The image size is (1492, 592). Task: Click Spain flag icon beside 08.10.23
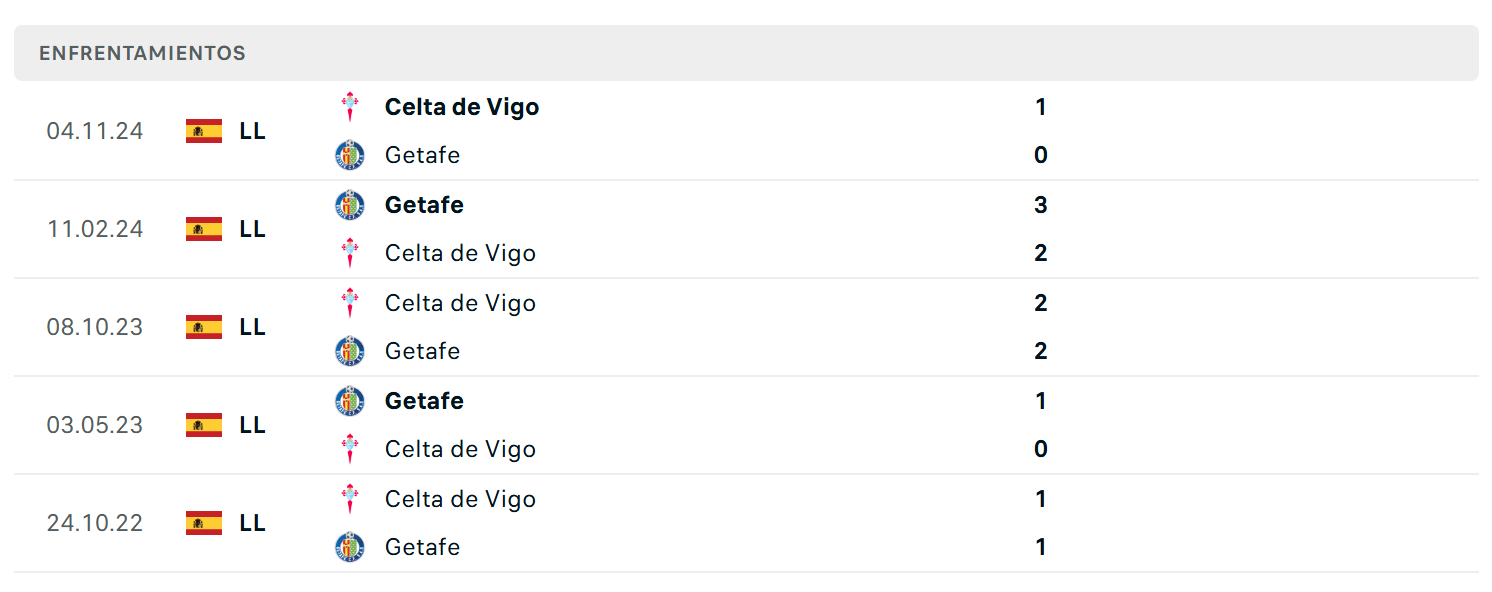[x=204, y=327]
